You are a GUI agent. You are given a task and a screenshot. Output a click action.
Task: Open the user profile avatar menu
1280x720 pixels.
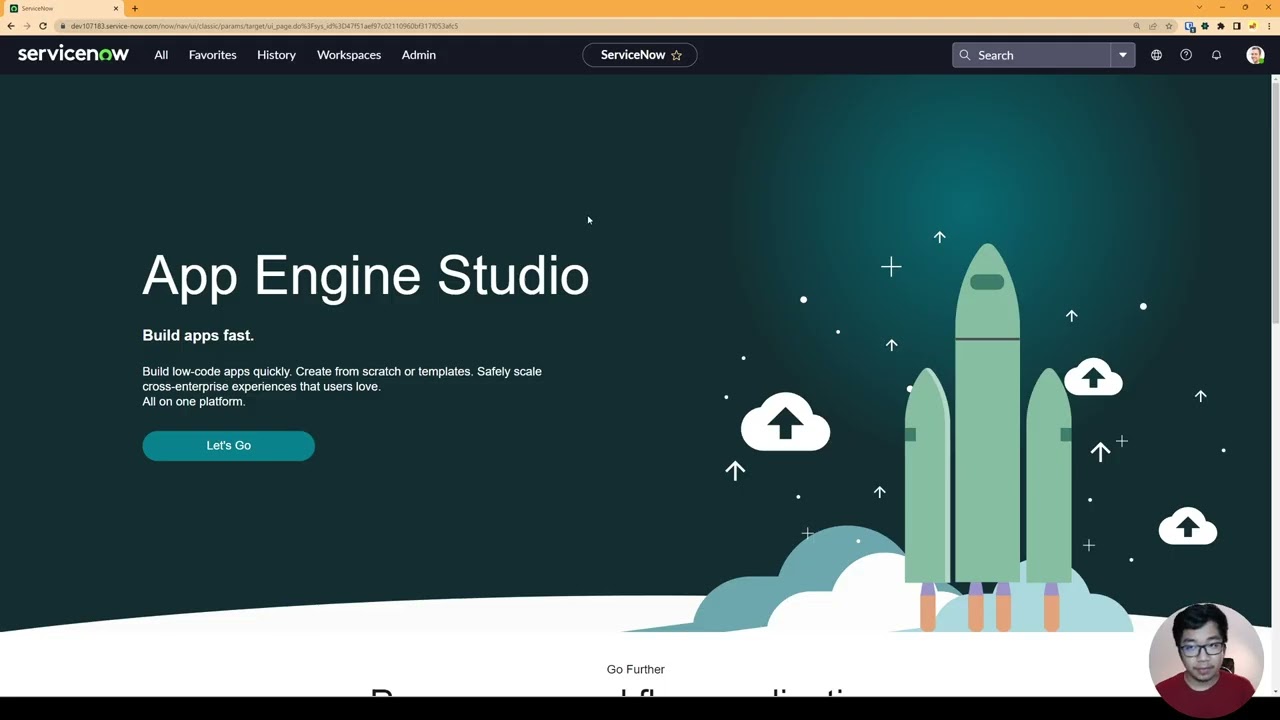1255,55
